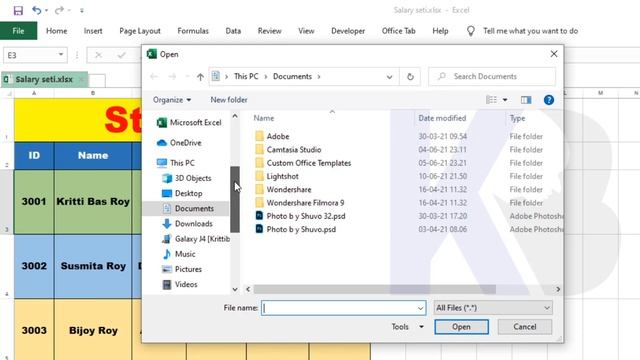Open the Review tab
The height and width of the screenshot is (360, 640).
[269, 31]
